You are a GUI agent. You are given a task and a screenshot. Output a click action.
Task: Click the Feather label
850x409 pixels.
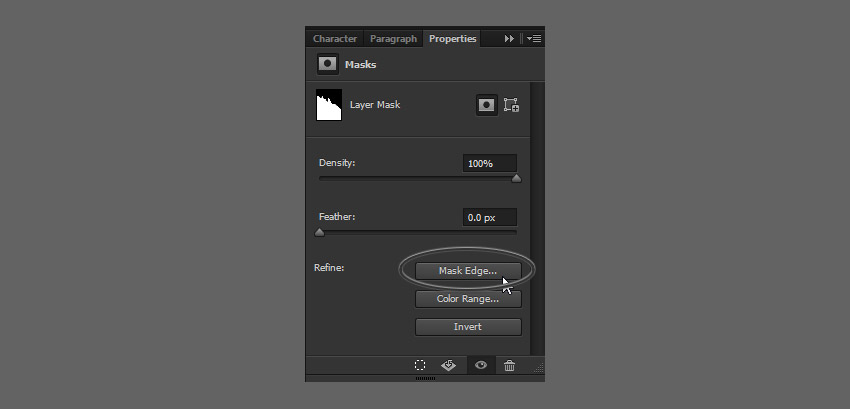[337, 216]
